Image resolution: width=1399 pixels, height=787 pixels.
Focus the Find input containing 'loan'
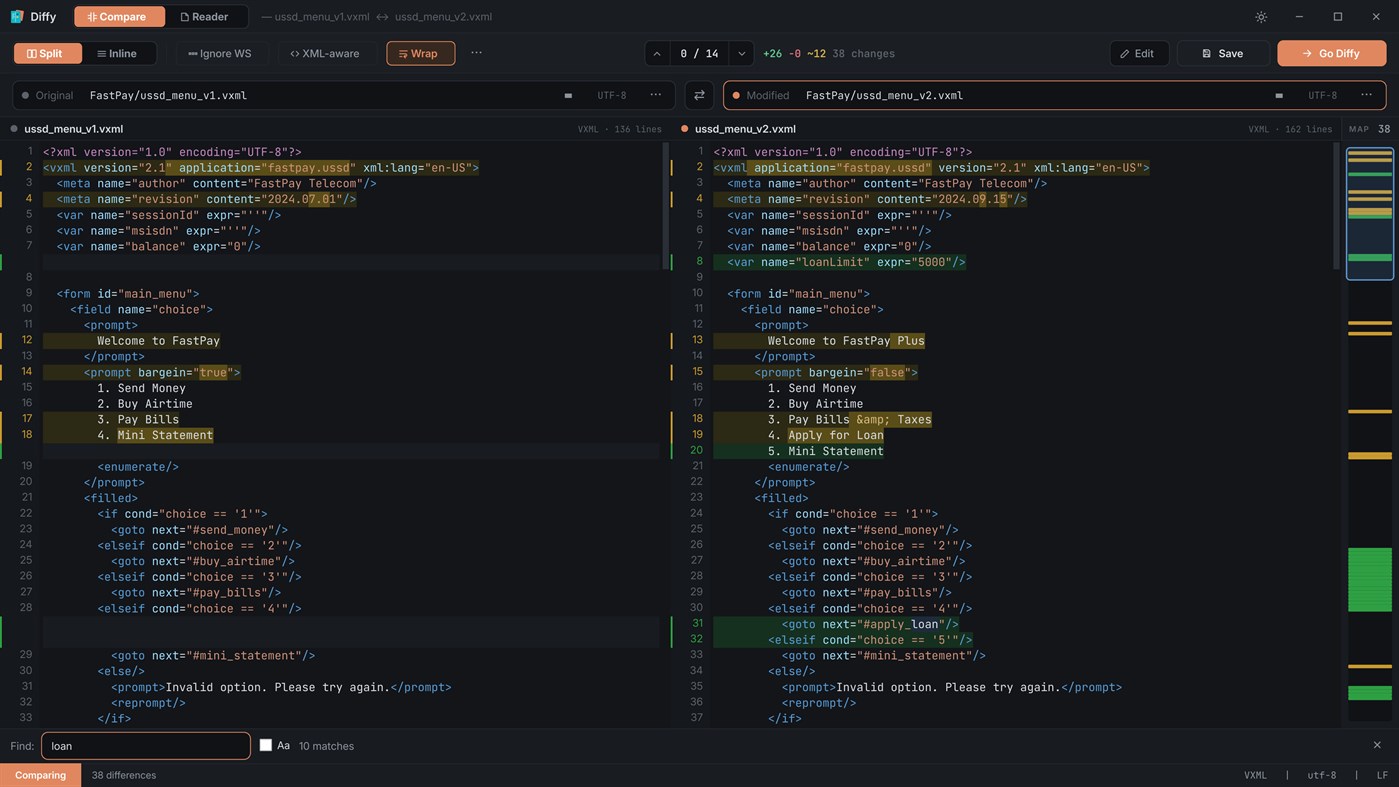point(146,746)
